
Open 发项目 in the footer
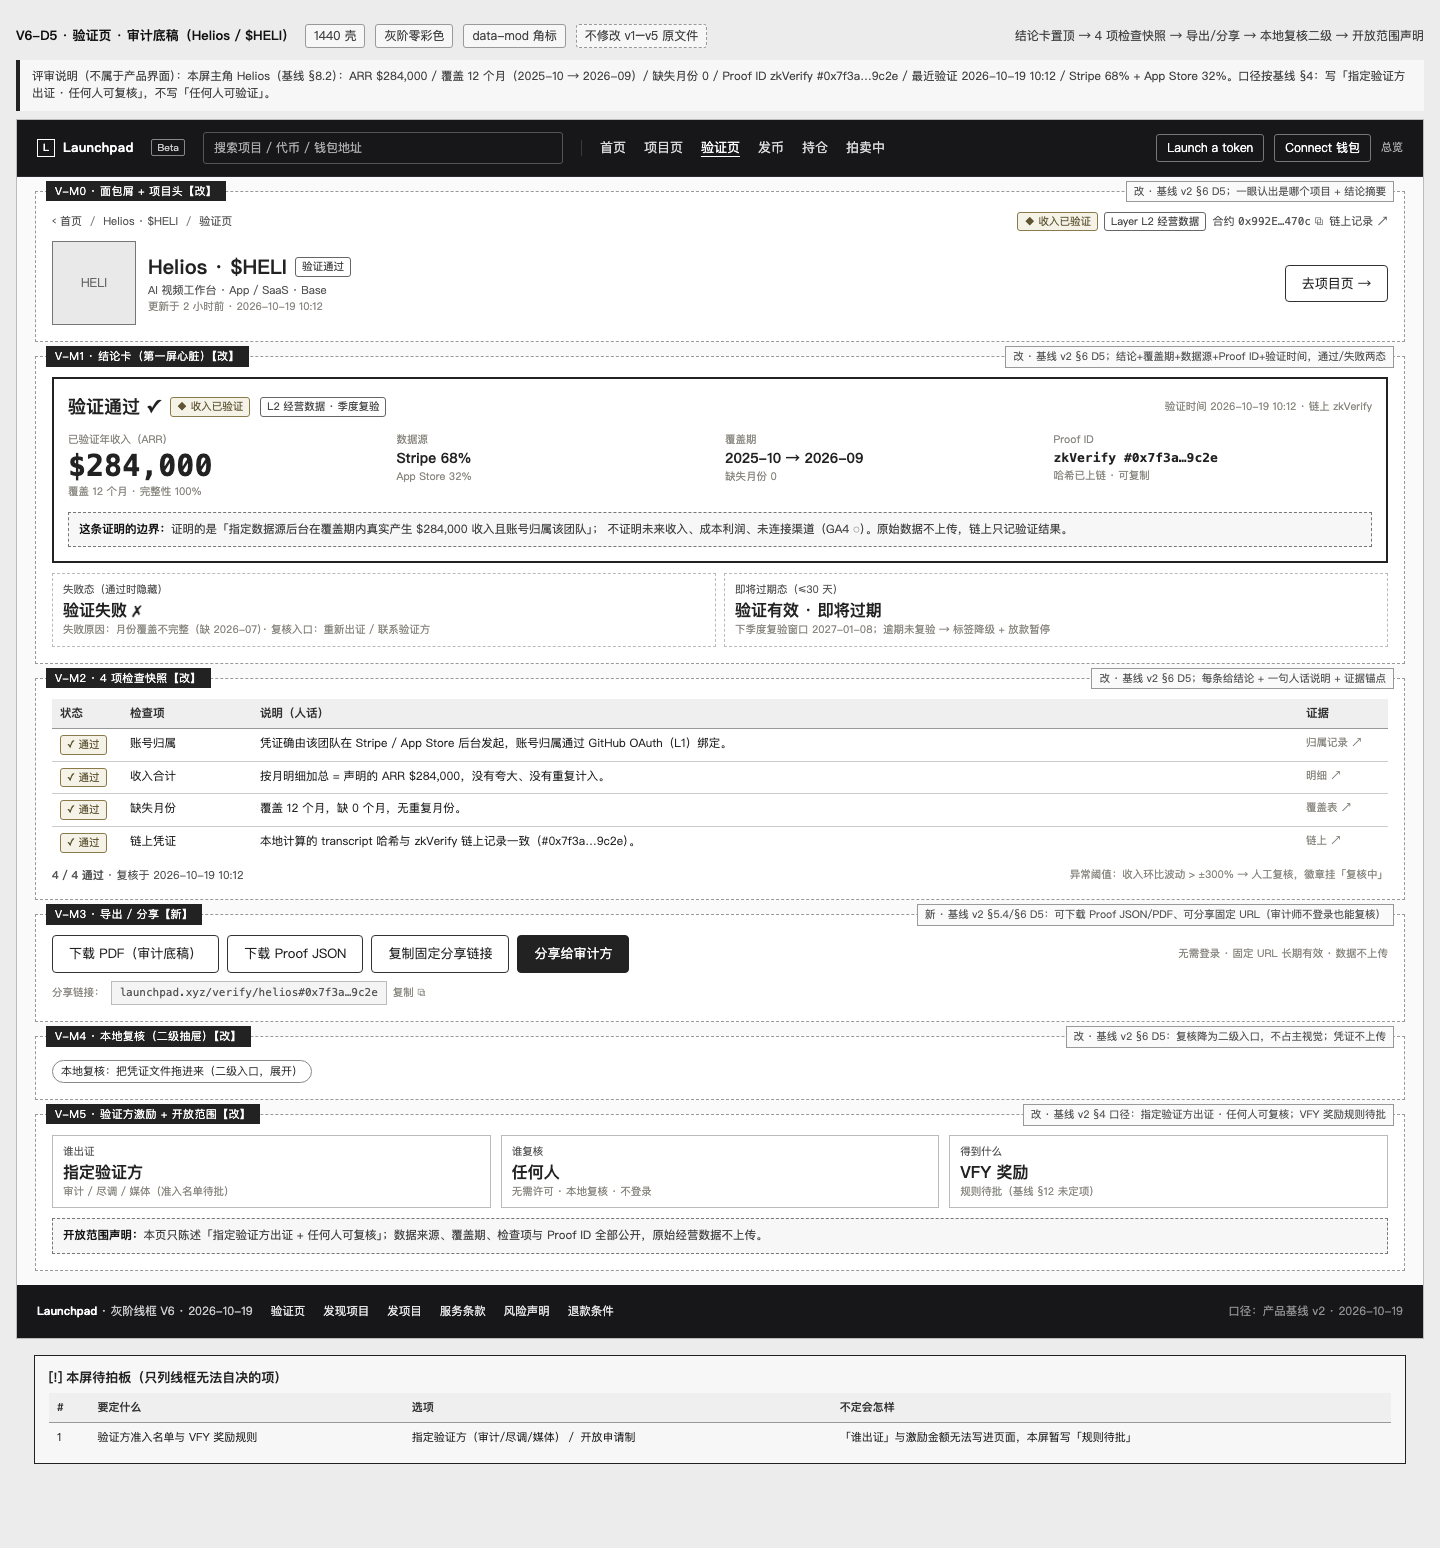click(404, 1312)
